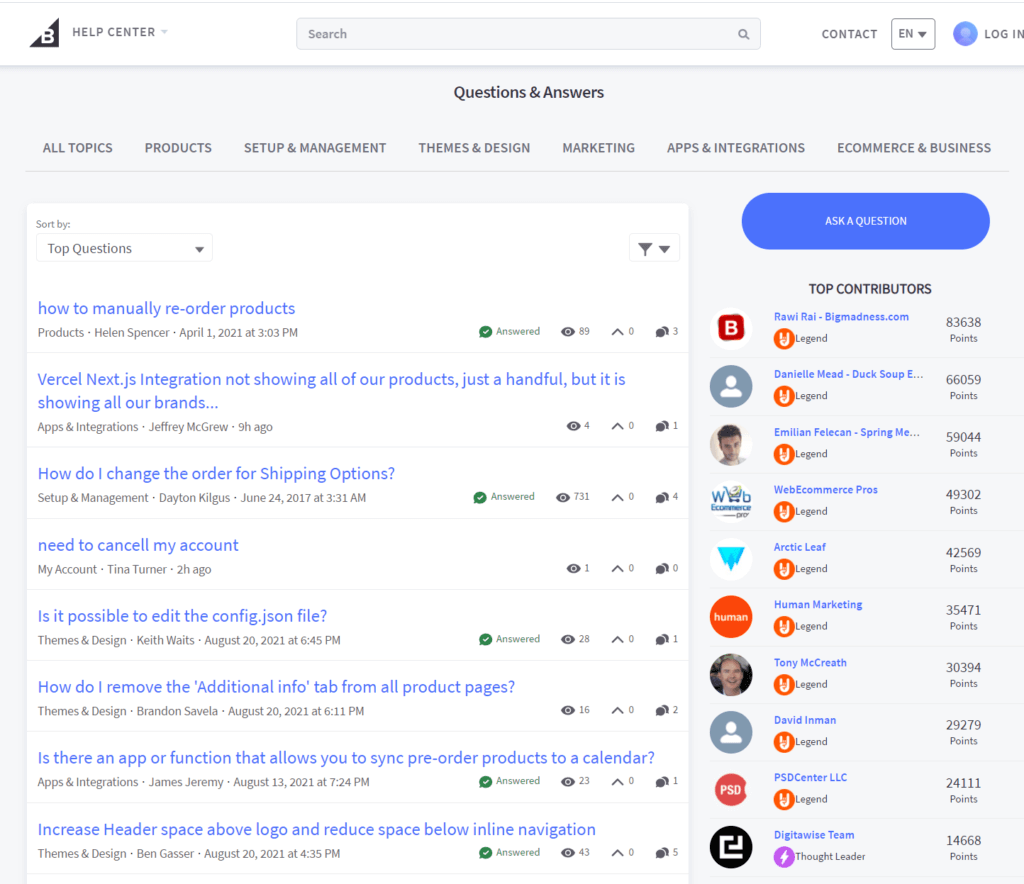Click the CONTACT link
The width and height of the screenshot is (1024, 884).
click(x=849, y=34)
